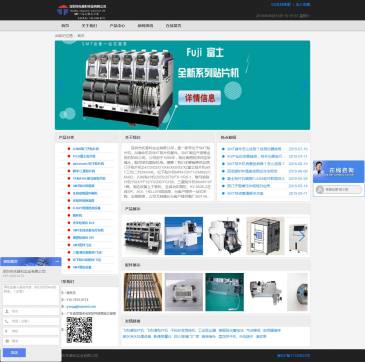365x362 pixels.
Task: Open the first hot news article link
Action: 254,149
